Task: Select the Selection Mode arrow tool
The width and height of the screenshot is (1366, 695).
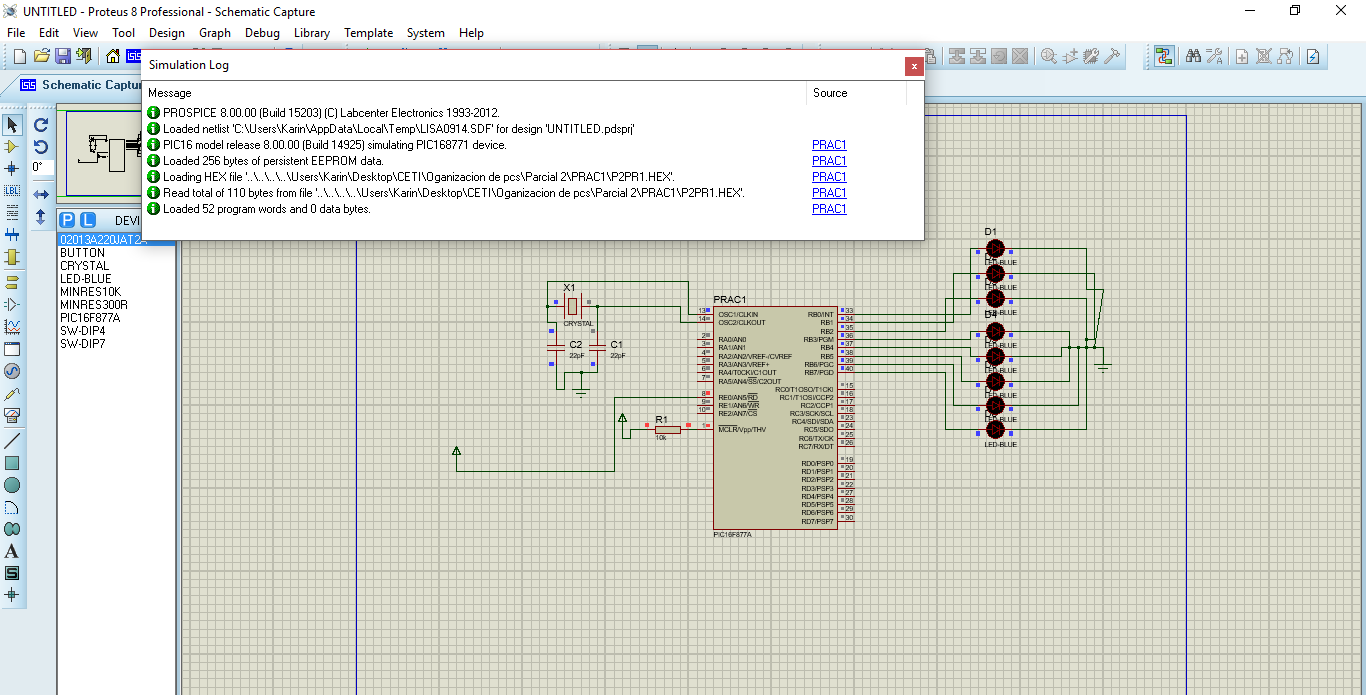Action: tap(12, 125)
